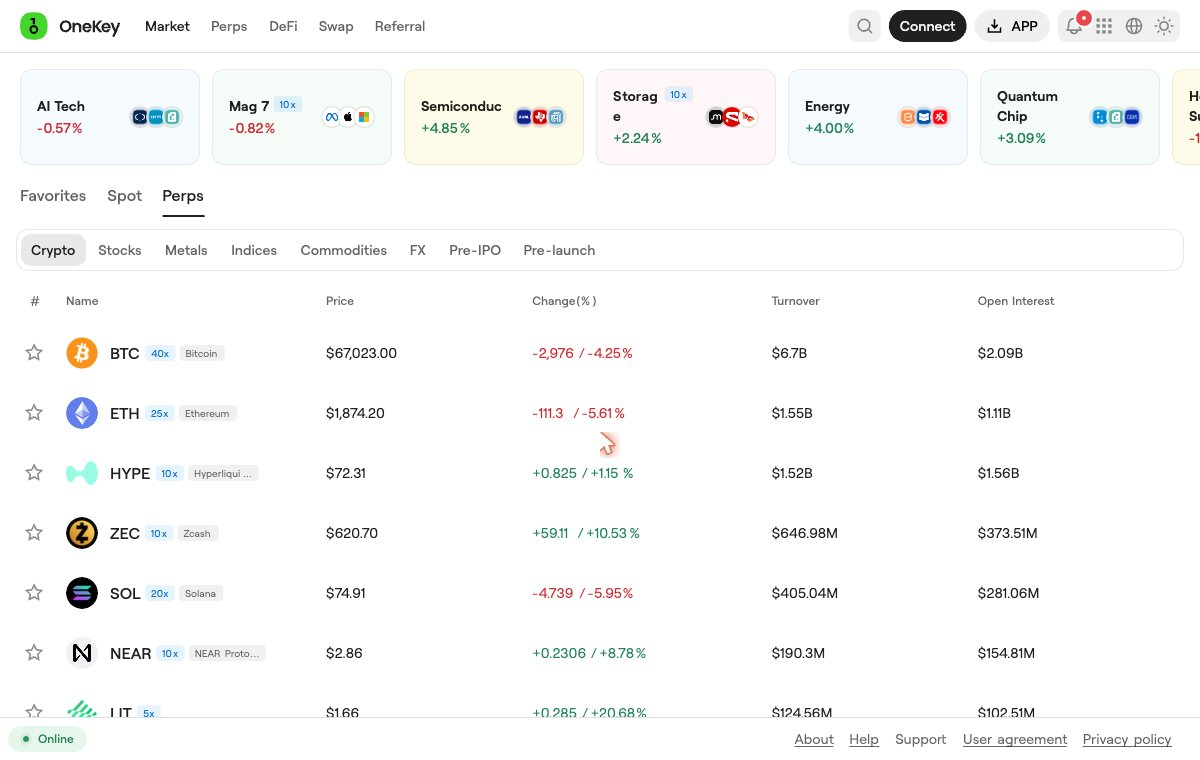Open the Storage sector card
1200x760 pixels.
pyautogui.click(x=686, y=117)
